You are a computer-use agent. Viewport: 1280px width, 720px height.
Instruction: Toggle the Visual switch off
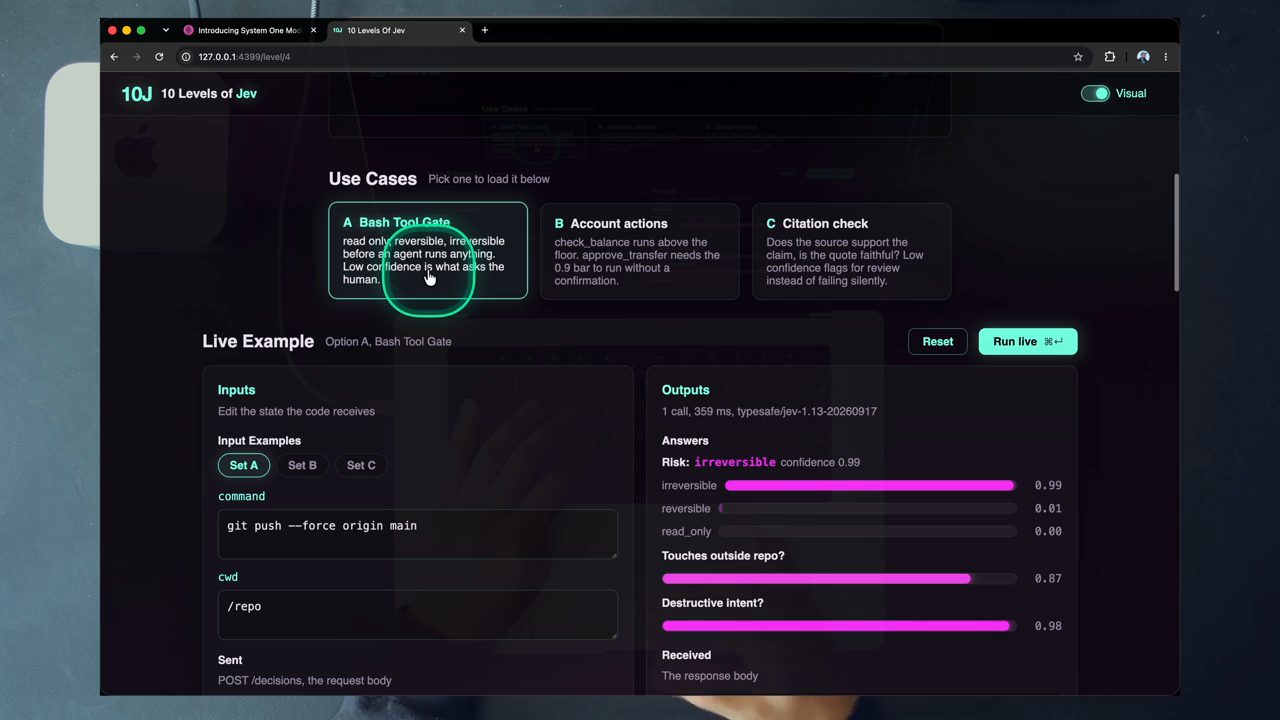[x=1095, y=93]
